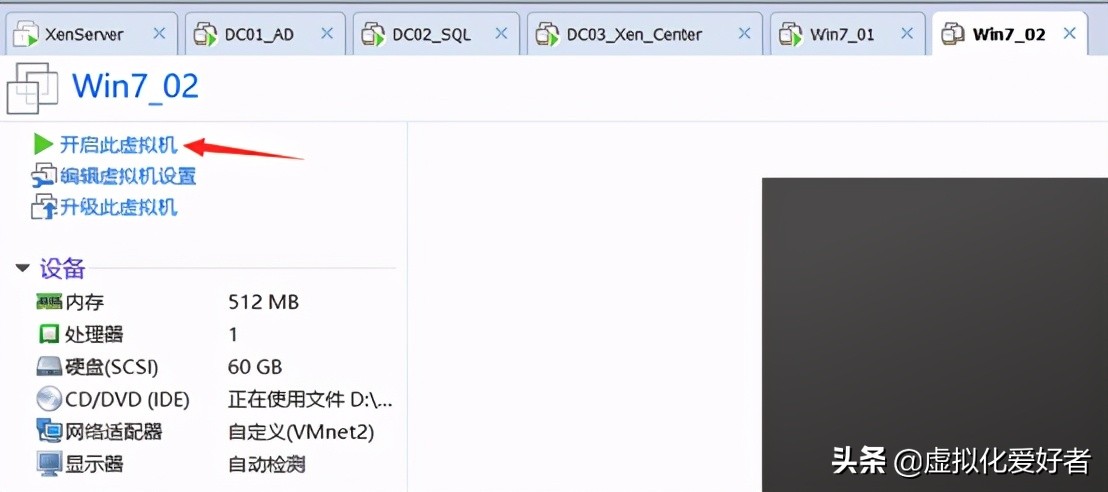This screenshot has width=1108, height=492.
Task: Close the DC01_AD tab
Action: [x=326, y=33]
